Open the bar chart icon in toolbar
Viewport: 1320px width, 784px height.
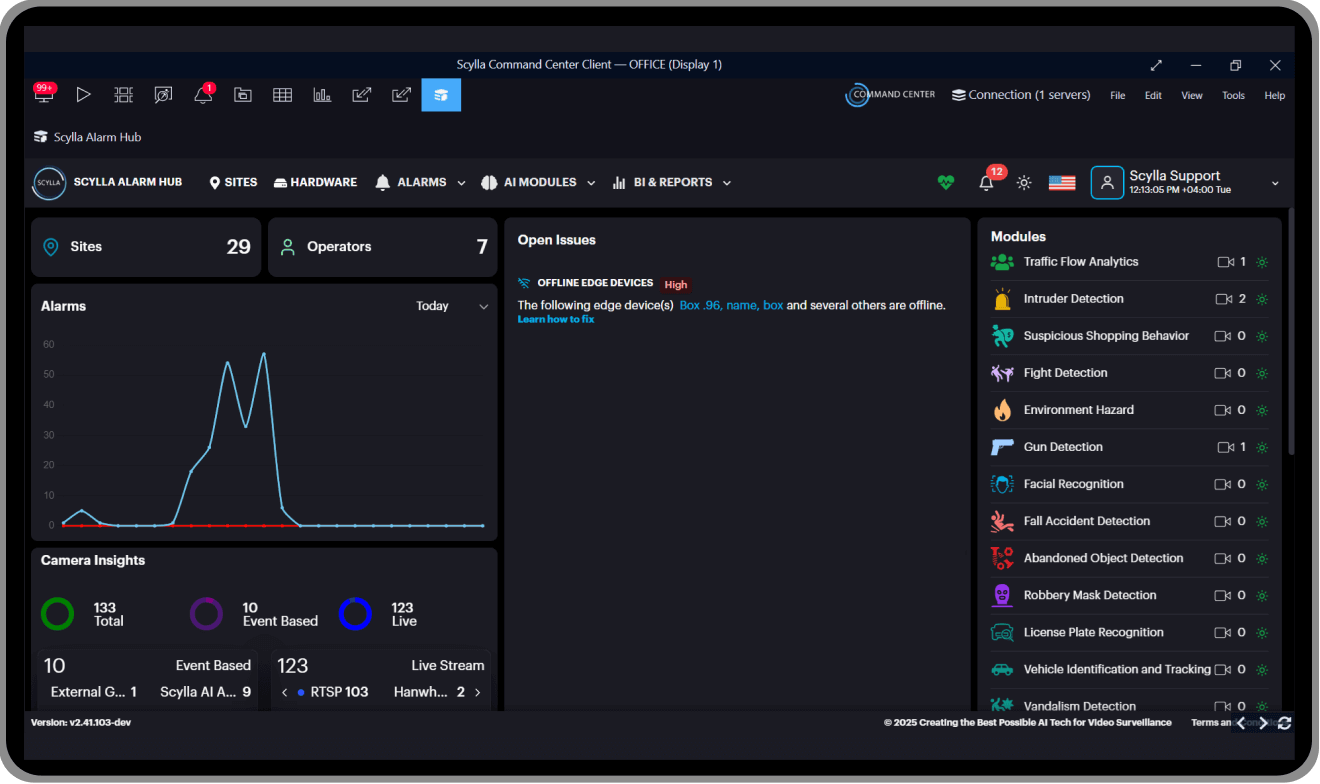pos(322,95)
